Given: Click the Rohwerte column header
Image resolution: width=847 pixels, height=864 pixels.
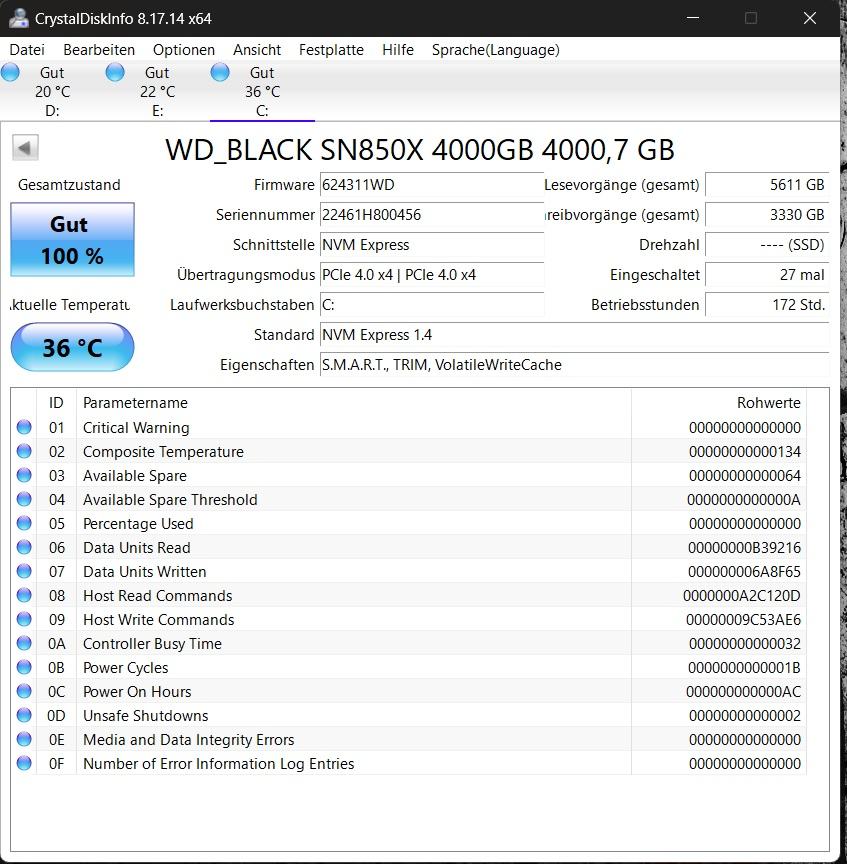Looking at the screenshot, I should 719,403.
